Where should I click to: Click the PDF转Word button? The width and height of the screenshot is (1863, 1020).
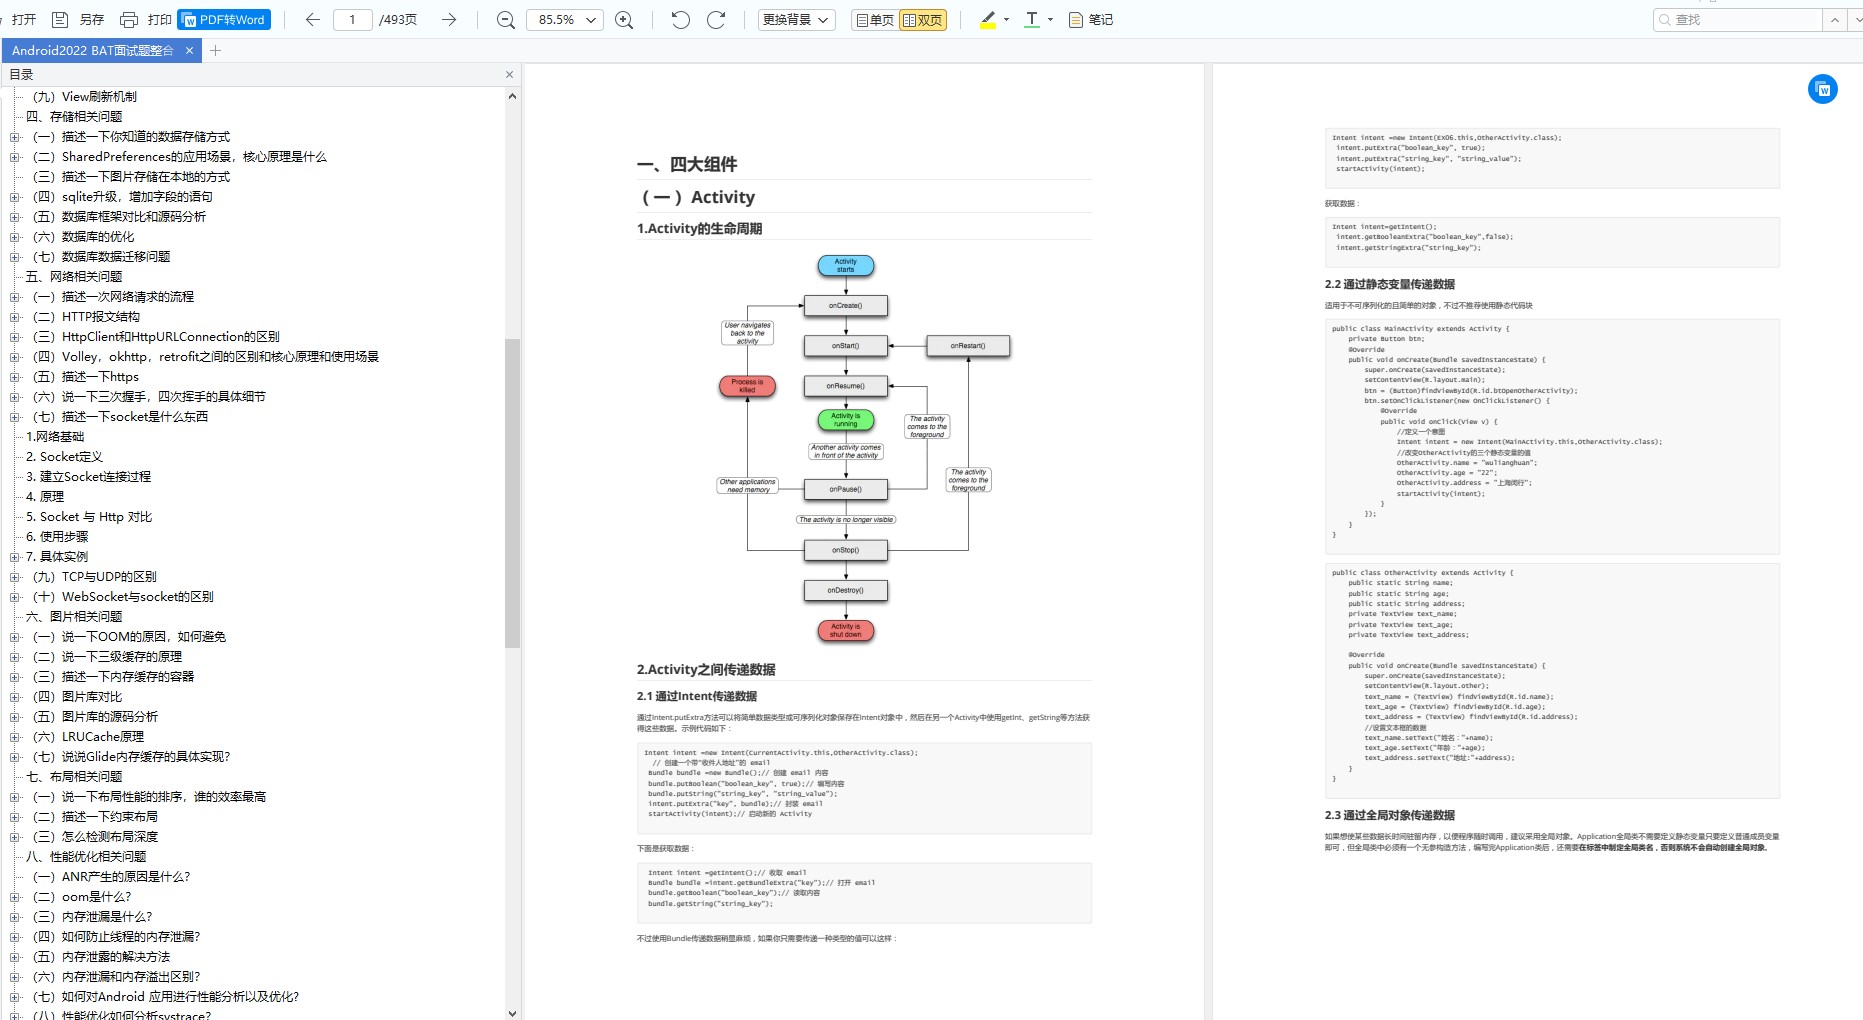(224, 20)
